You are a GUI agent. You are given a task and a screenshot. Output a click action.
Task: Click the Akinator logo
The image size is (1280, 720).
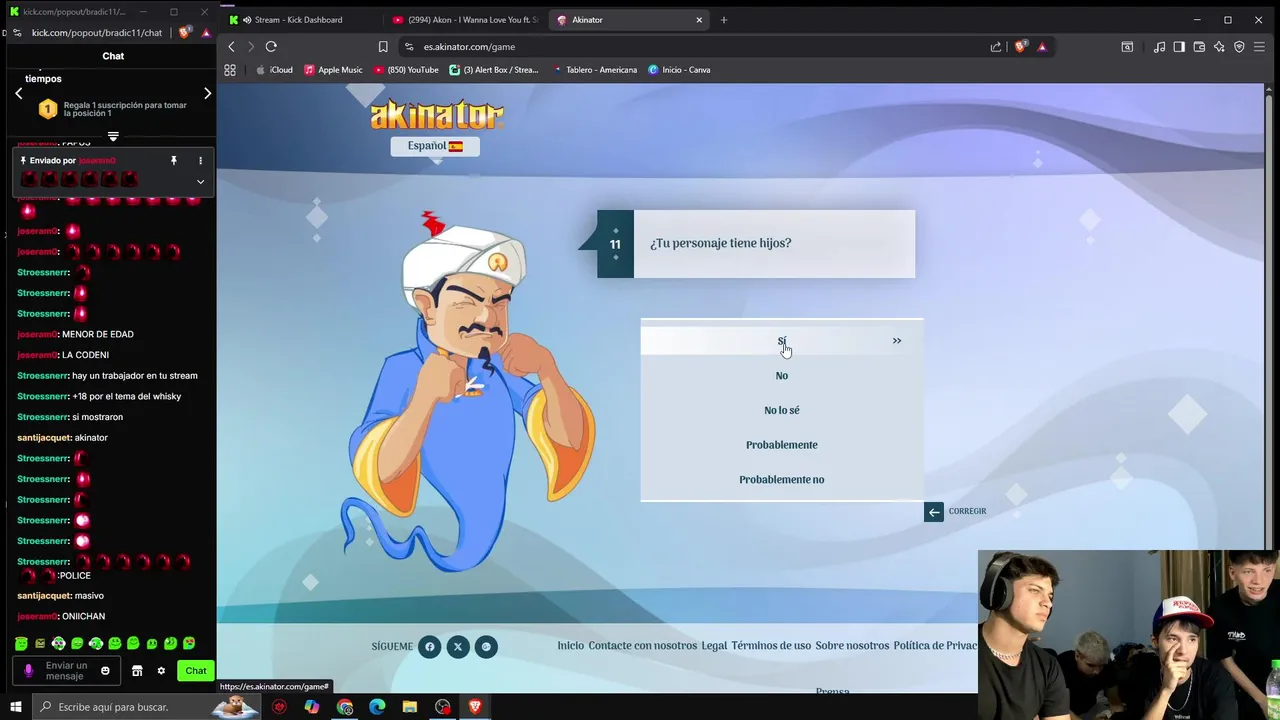click(x=436, y=115)
